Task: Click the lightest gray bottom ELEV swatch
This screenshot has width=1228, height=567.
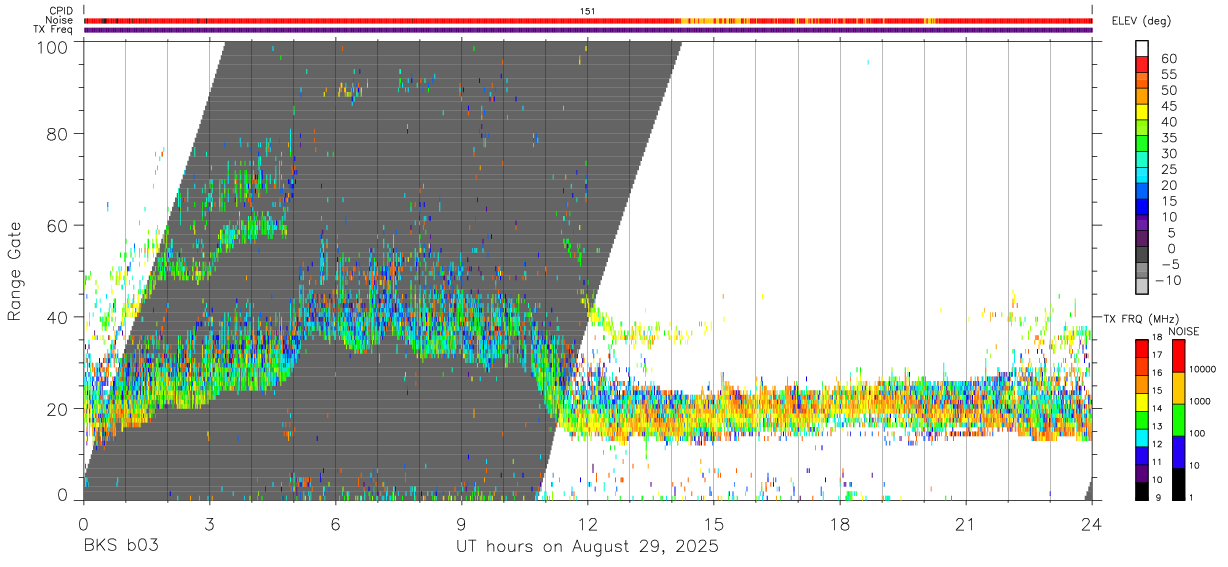Action: [x=1142, y=288]
